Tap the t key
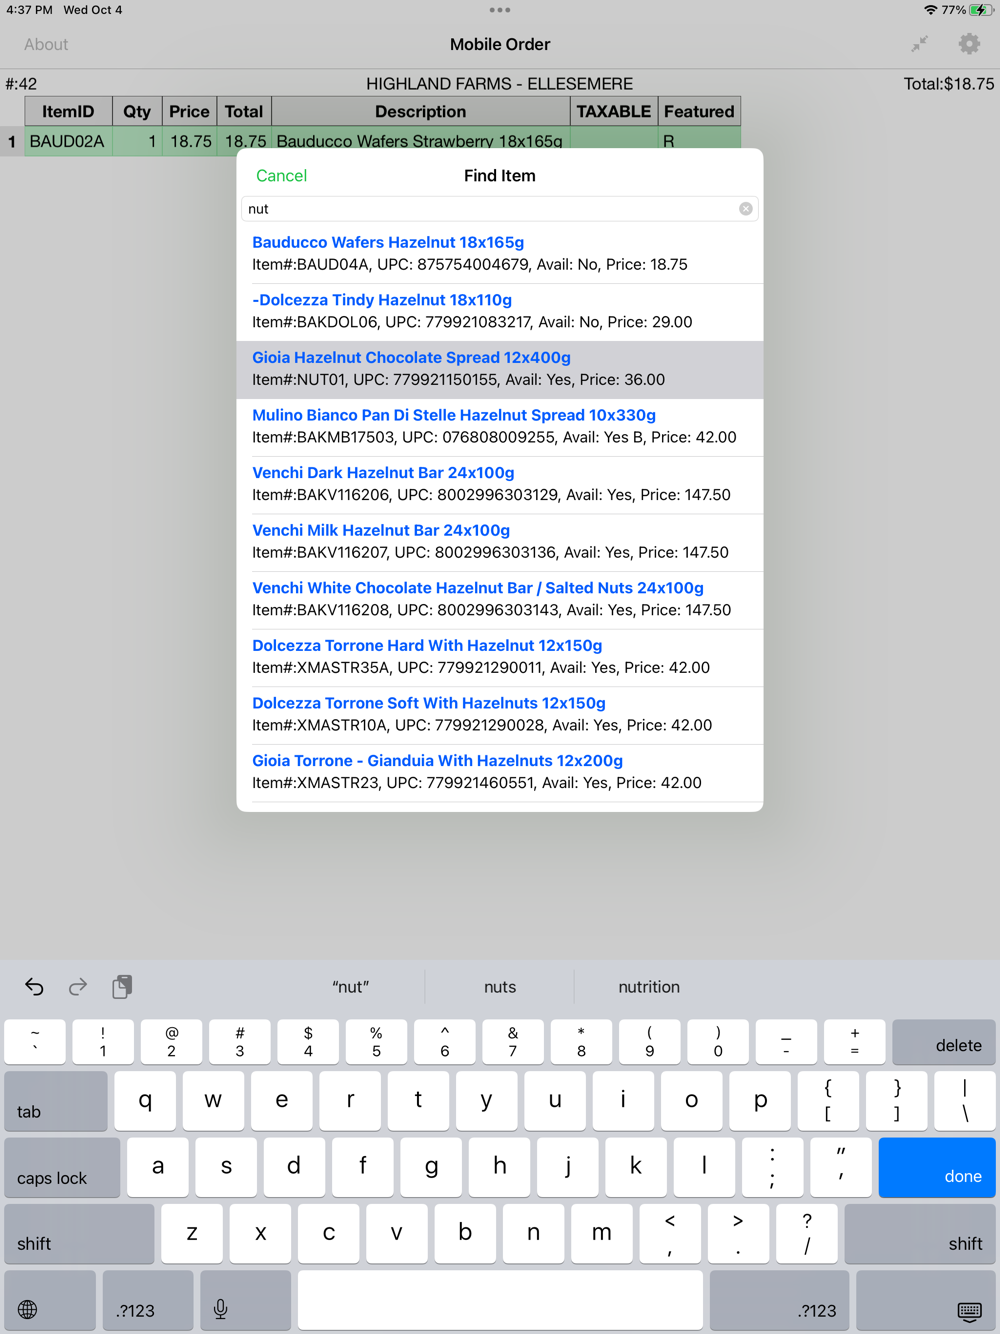This screenshot has width=1000, height=1334. tap(418, 1101)
